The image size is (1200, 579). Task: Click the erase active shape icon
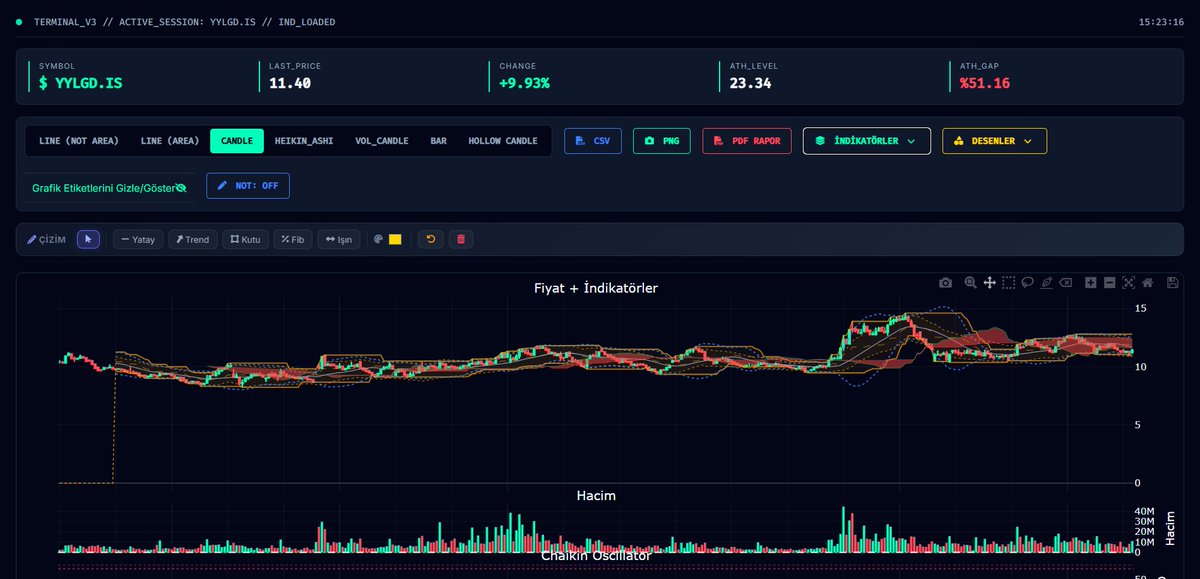click(x=1066, y=283)
